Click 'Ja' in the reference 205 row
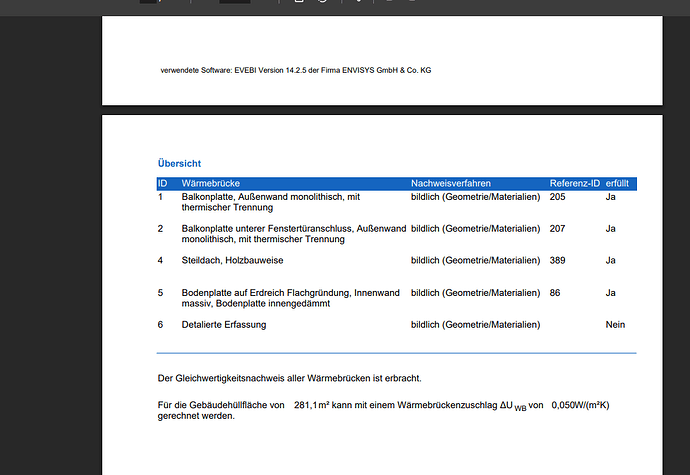The height and width of the screenshot is (475, 690). [610, 197]
